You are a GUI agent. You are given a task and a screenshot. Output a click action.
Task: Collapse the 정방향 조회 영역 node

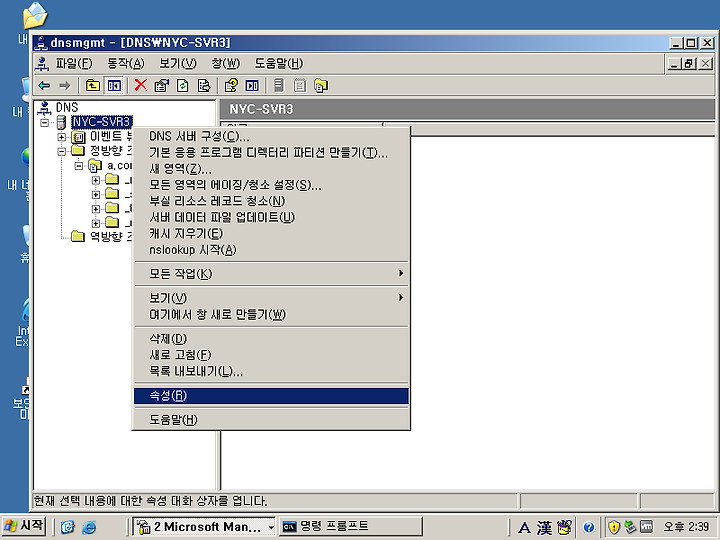click(x=62, y=151)
